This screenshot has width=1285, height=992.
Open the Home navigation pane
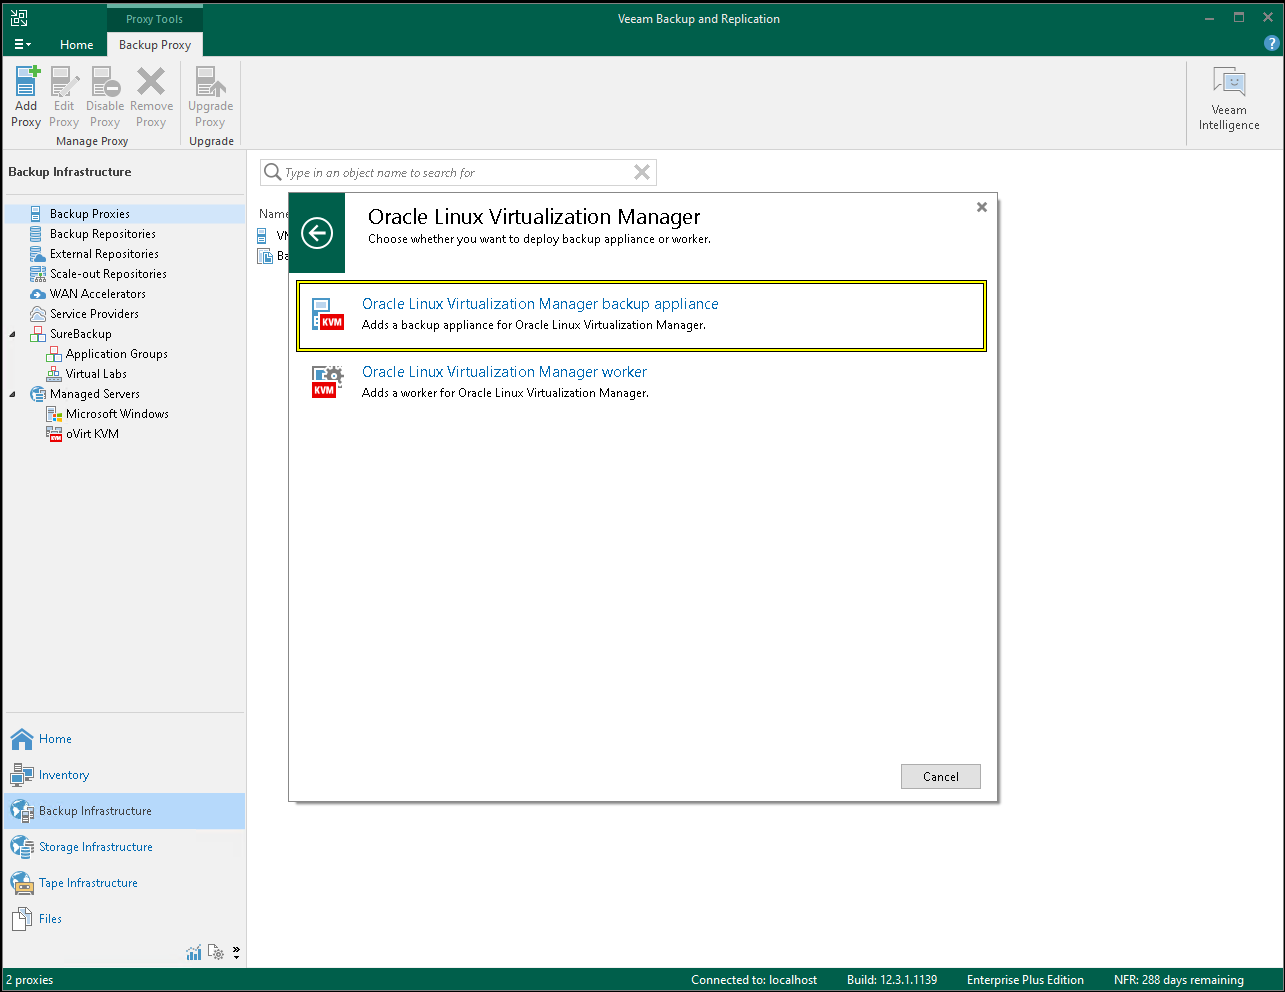click(x=55, y=739)
